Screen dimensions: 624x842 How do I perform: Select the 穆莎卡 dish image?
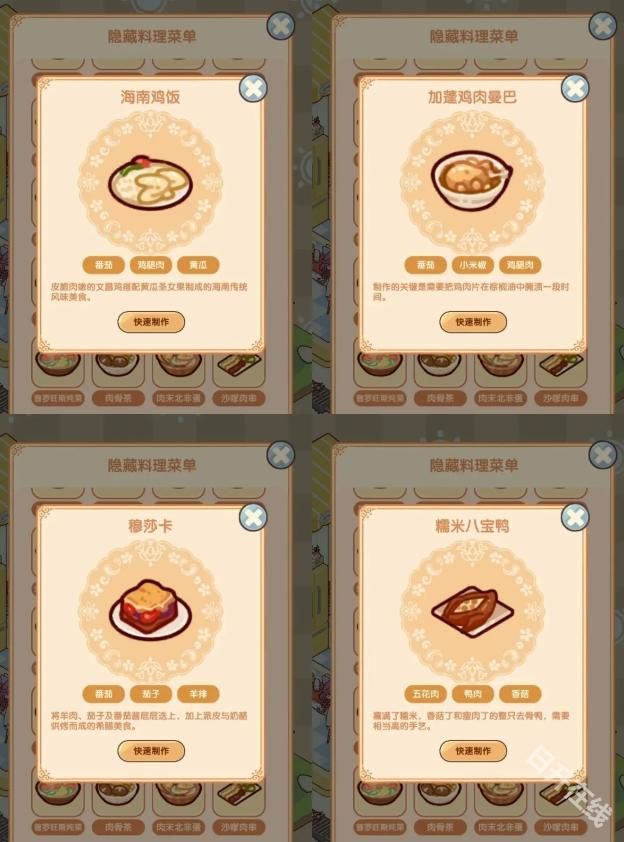point(150,609)
